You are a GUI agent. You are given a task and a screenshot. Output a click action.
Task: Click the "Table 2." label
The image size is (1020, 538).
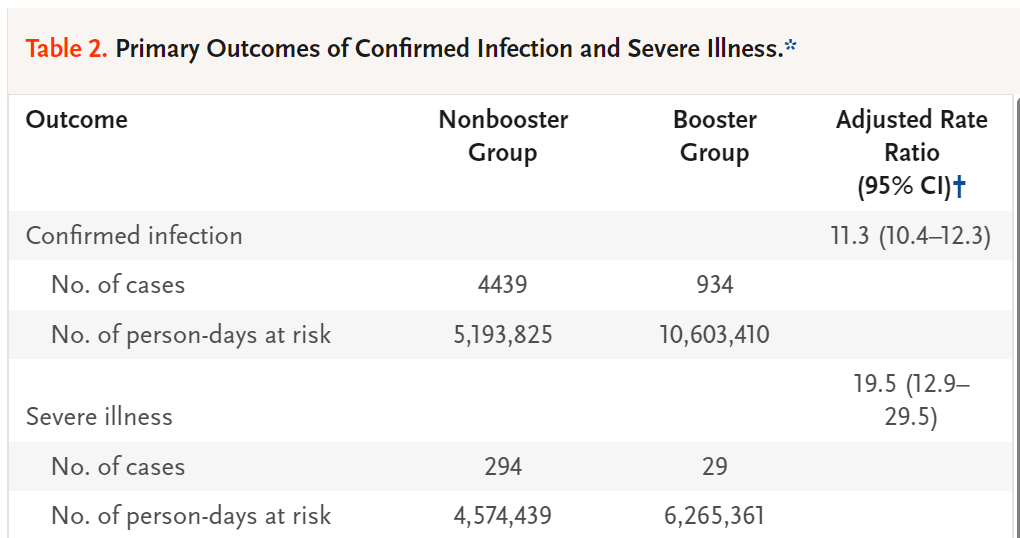[67, 49]
